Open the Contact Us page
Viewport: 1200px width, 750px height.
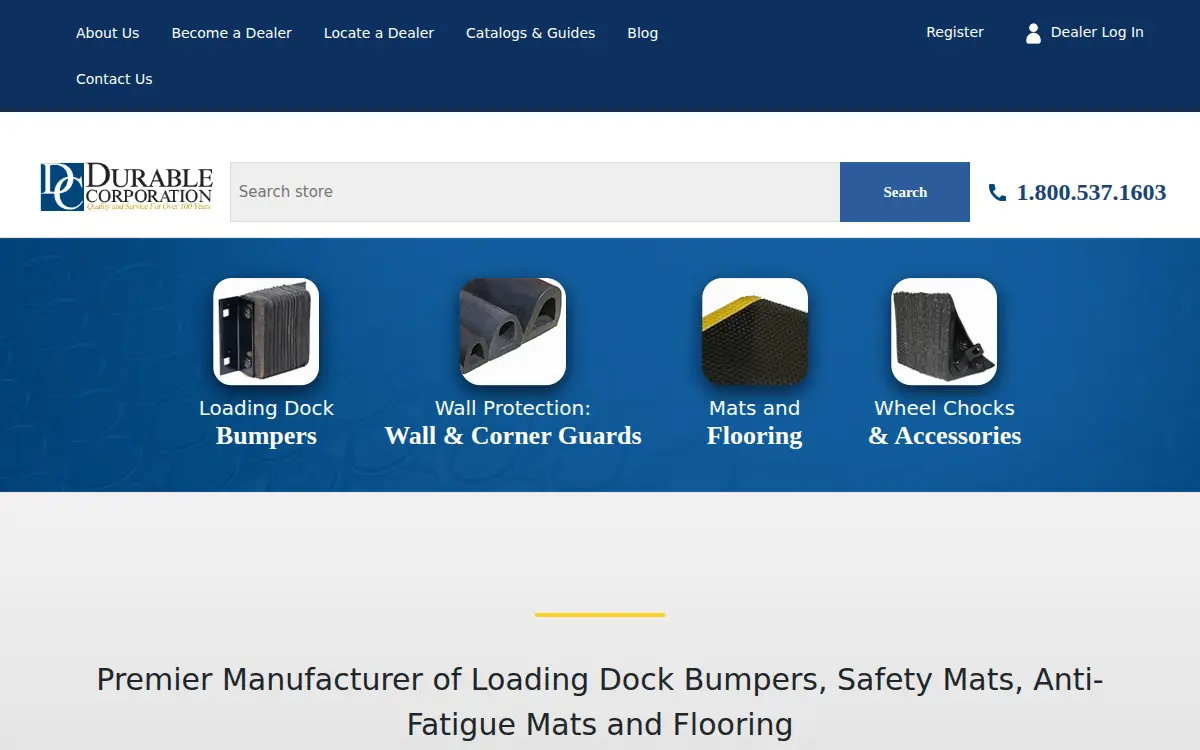click(114, 79)
